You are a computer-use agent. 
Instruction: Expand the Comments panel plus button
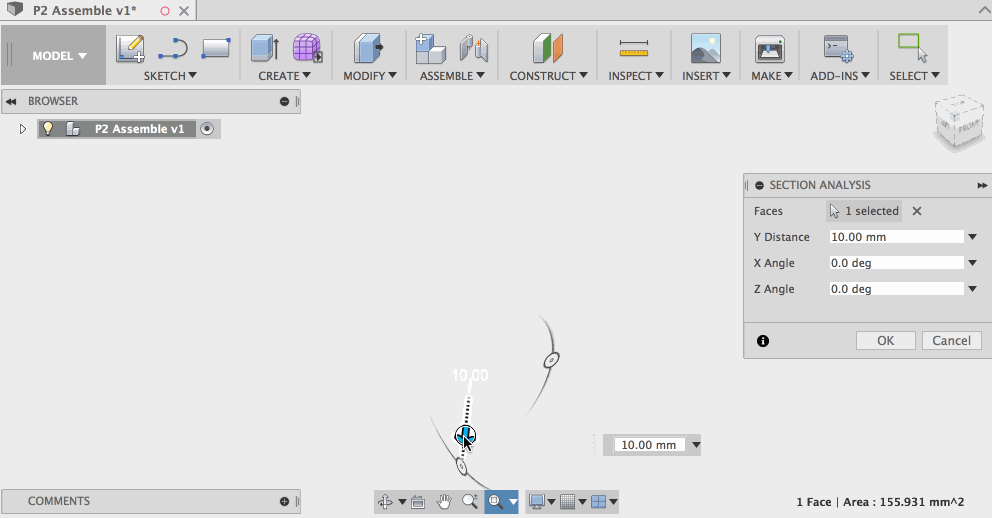pos(284,502)
